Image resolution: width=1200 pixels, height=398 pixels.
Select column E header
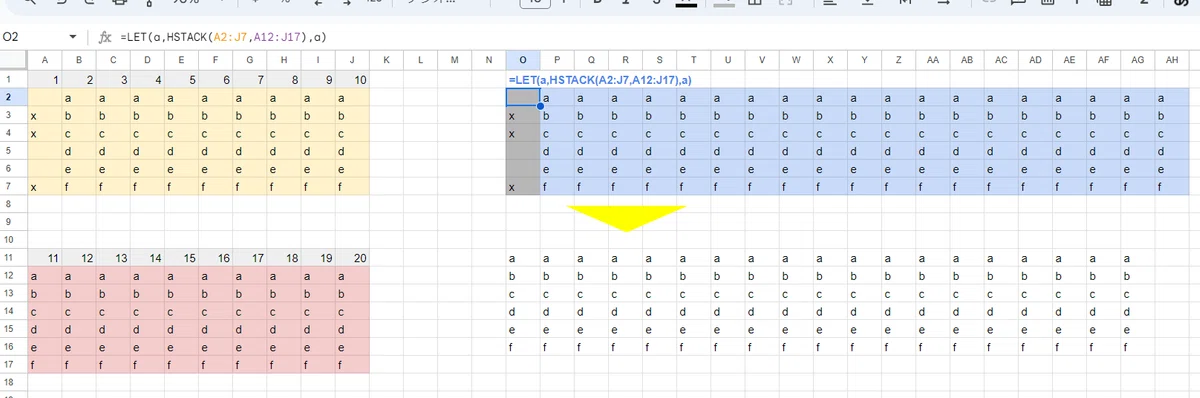(182, 61)
